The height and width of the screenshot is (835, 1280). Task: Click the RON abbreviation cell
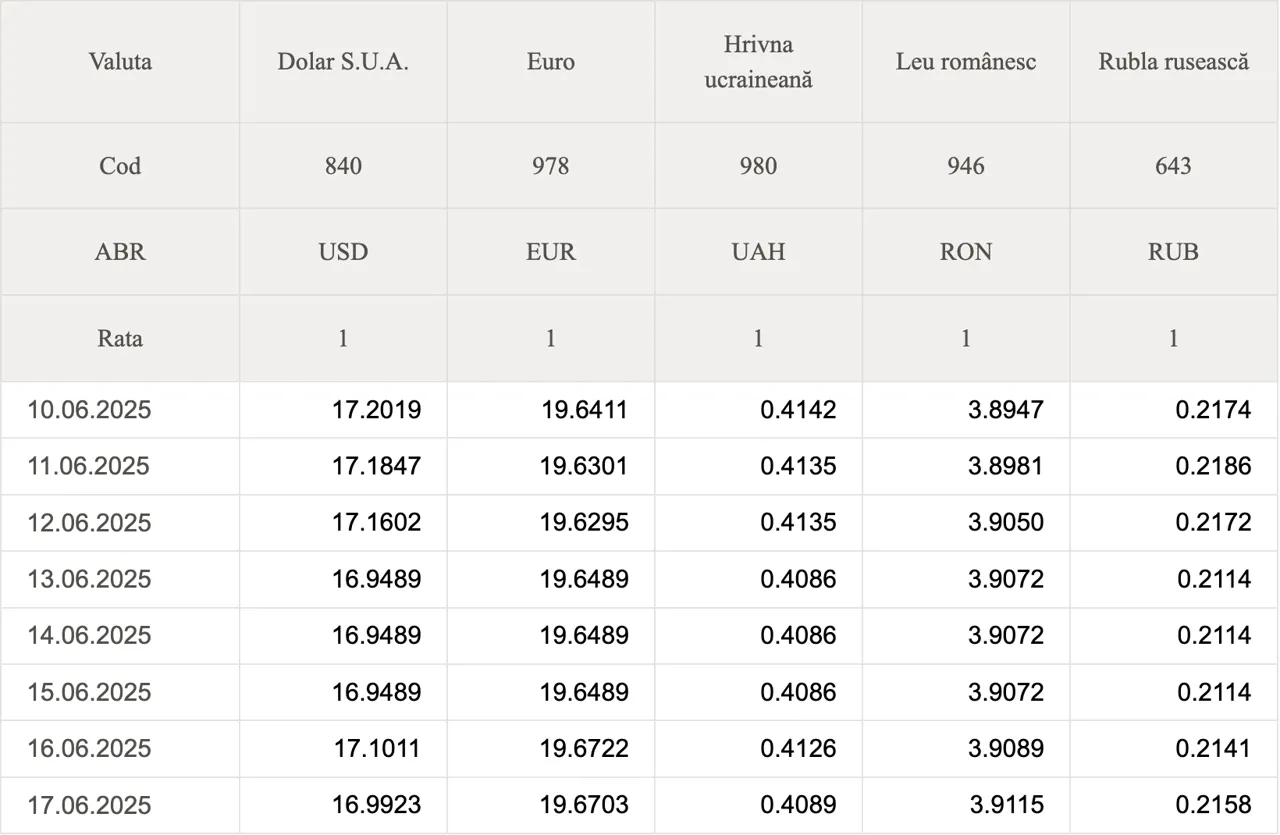(x=966, y=252)
